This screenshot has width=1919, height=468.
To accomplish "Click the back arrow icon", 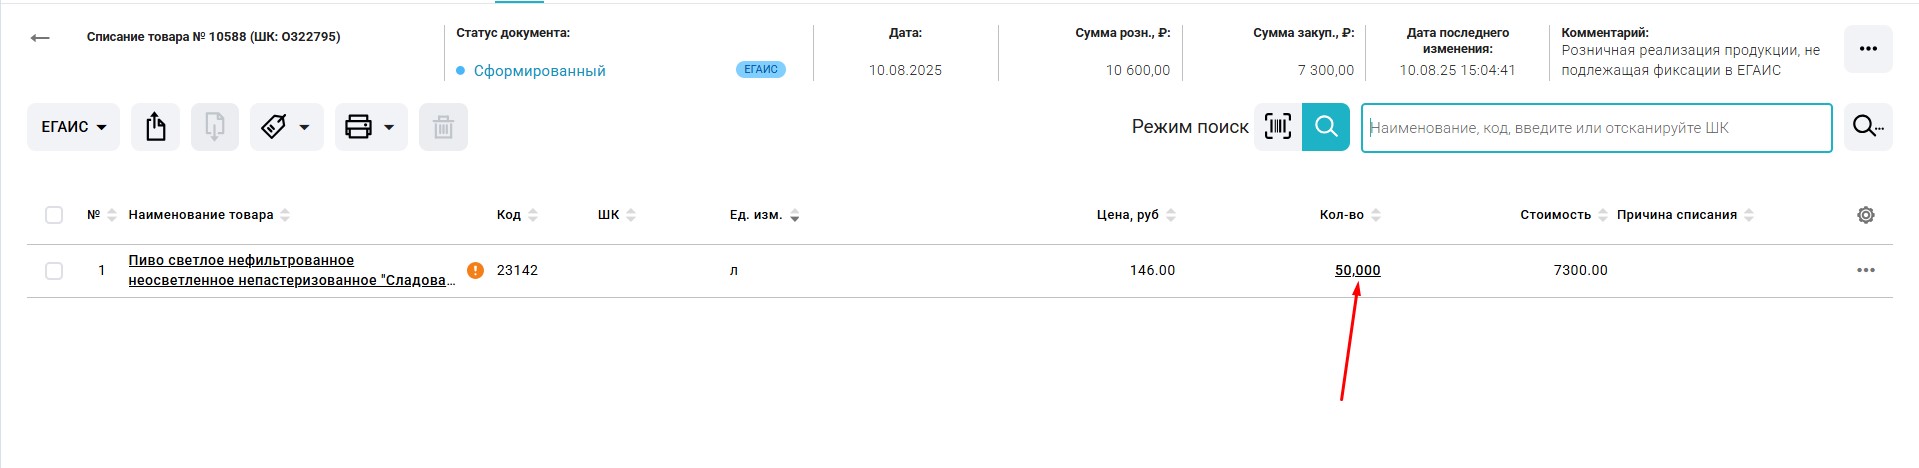I will tap(40, 38).
